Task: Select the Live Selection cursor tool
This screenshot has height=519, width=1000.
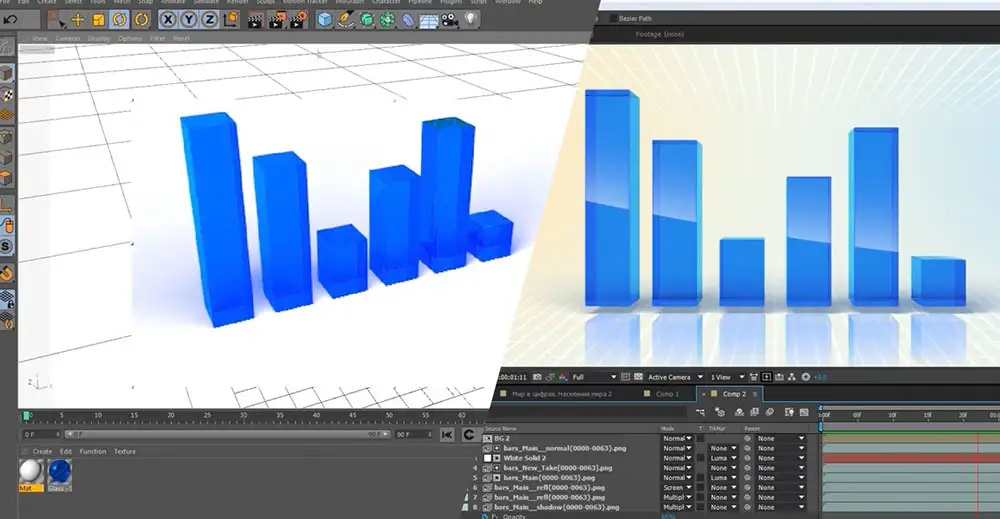Action: pos(57,20)
